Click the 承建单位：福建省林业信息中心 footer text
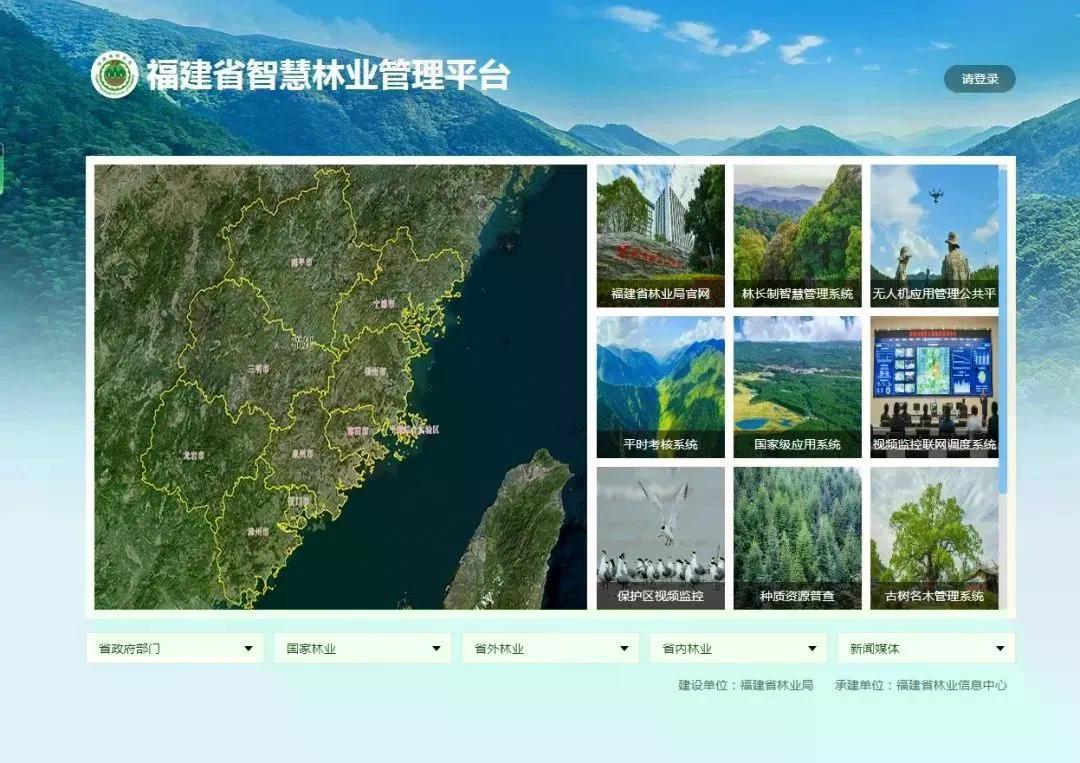Image resolution: width=1080 pixels, height=763 pixels. (x=921, y=685)
